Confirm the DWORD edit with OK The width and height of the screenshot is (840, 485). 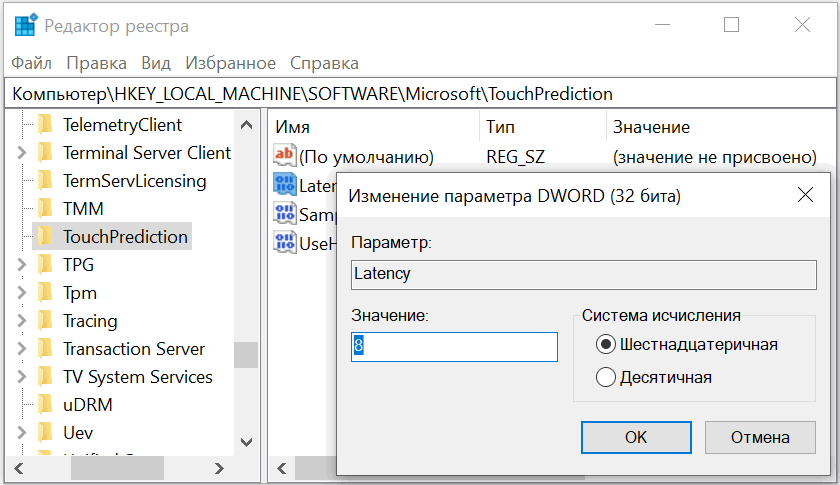click(636, 437)
